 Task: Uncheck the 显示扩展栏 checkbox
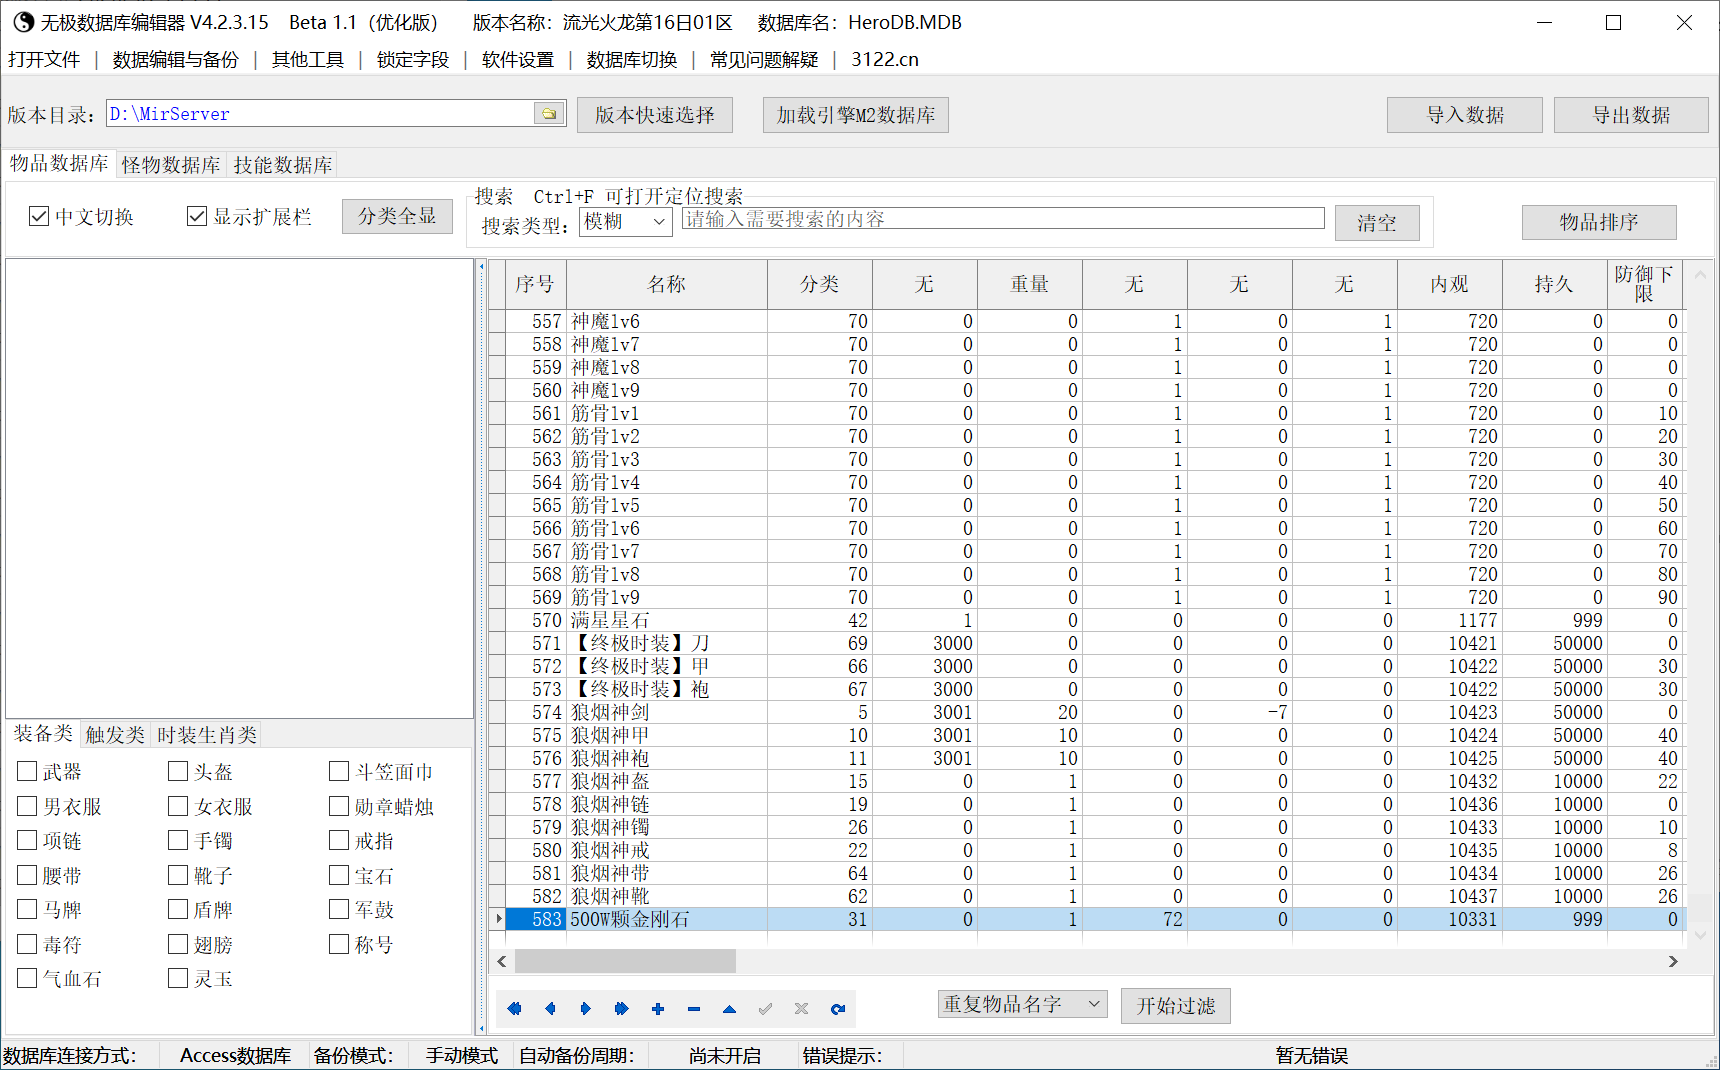coord(197,216)
